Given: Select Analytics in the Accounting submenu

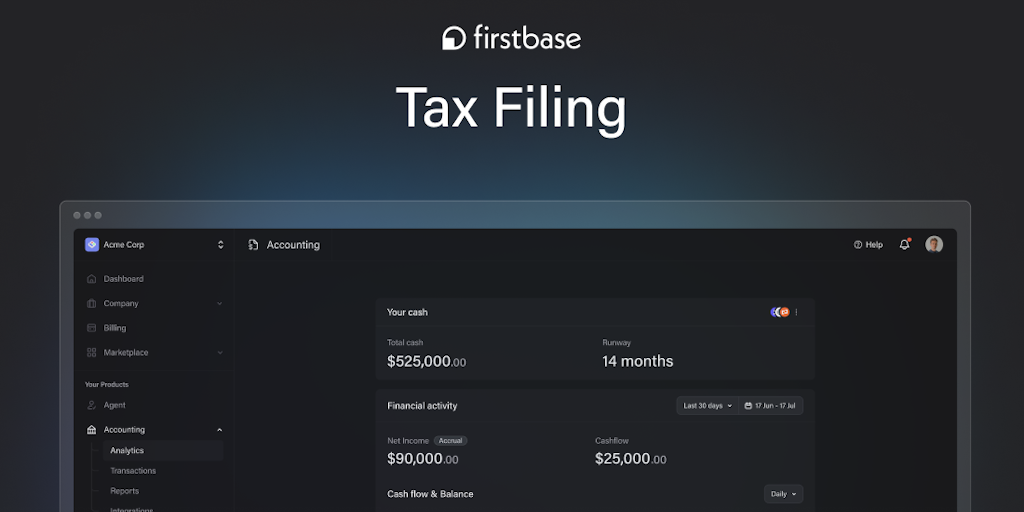Looking at the screenshot, I should click(127, 451).
